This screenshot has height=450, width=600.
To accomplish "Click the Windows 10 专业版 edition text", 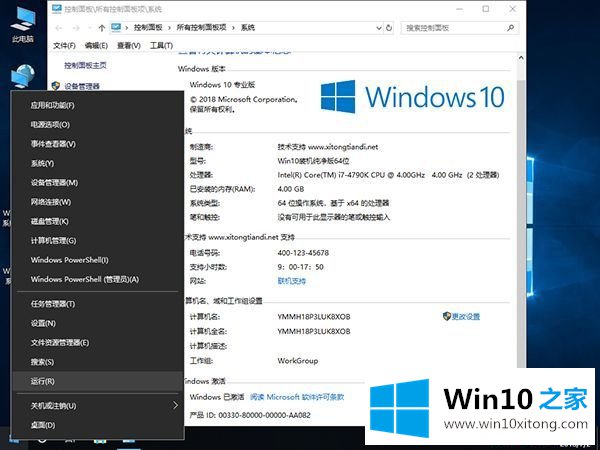I will point(222,85).
